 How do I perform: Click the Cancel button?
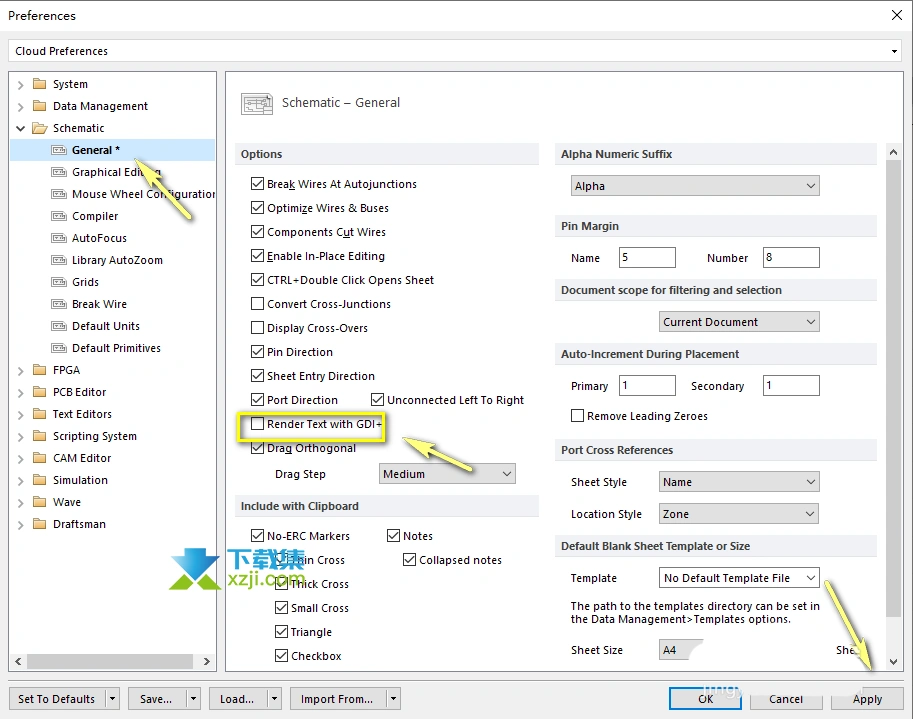click(785, 699)
